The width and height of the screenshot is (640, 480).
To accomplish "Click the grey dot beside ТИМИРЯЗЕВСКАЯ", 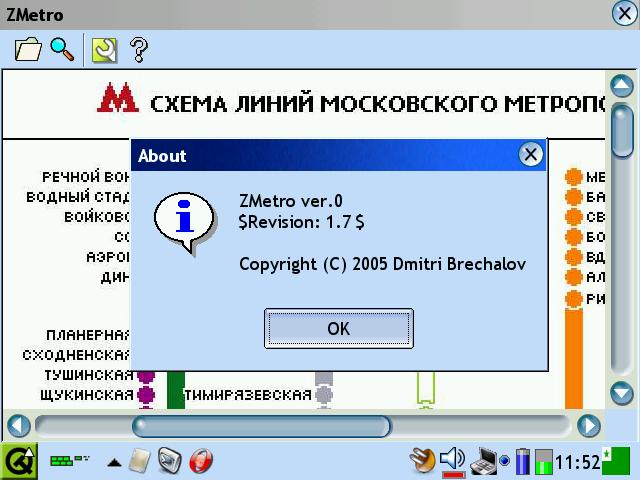I will click(x=324, y=395).
